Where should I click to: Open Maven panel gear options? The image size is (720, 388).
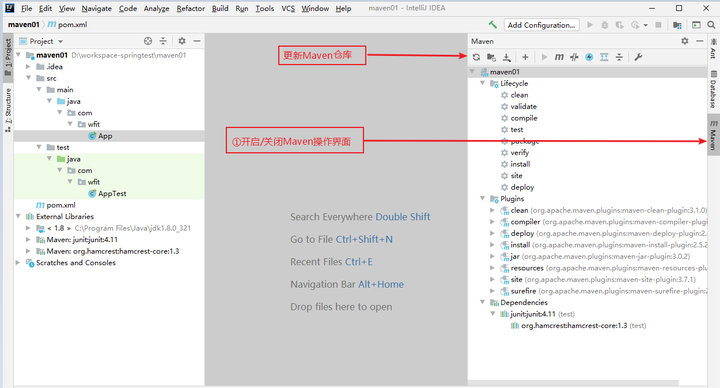click(x=685, y=41)
